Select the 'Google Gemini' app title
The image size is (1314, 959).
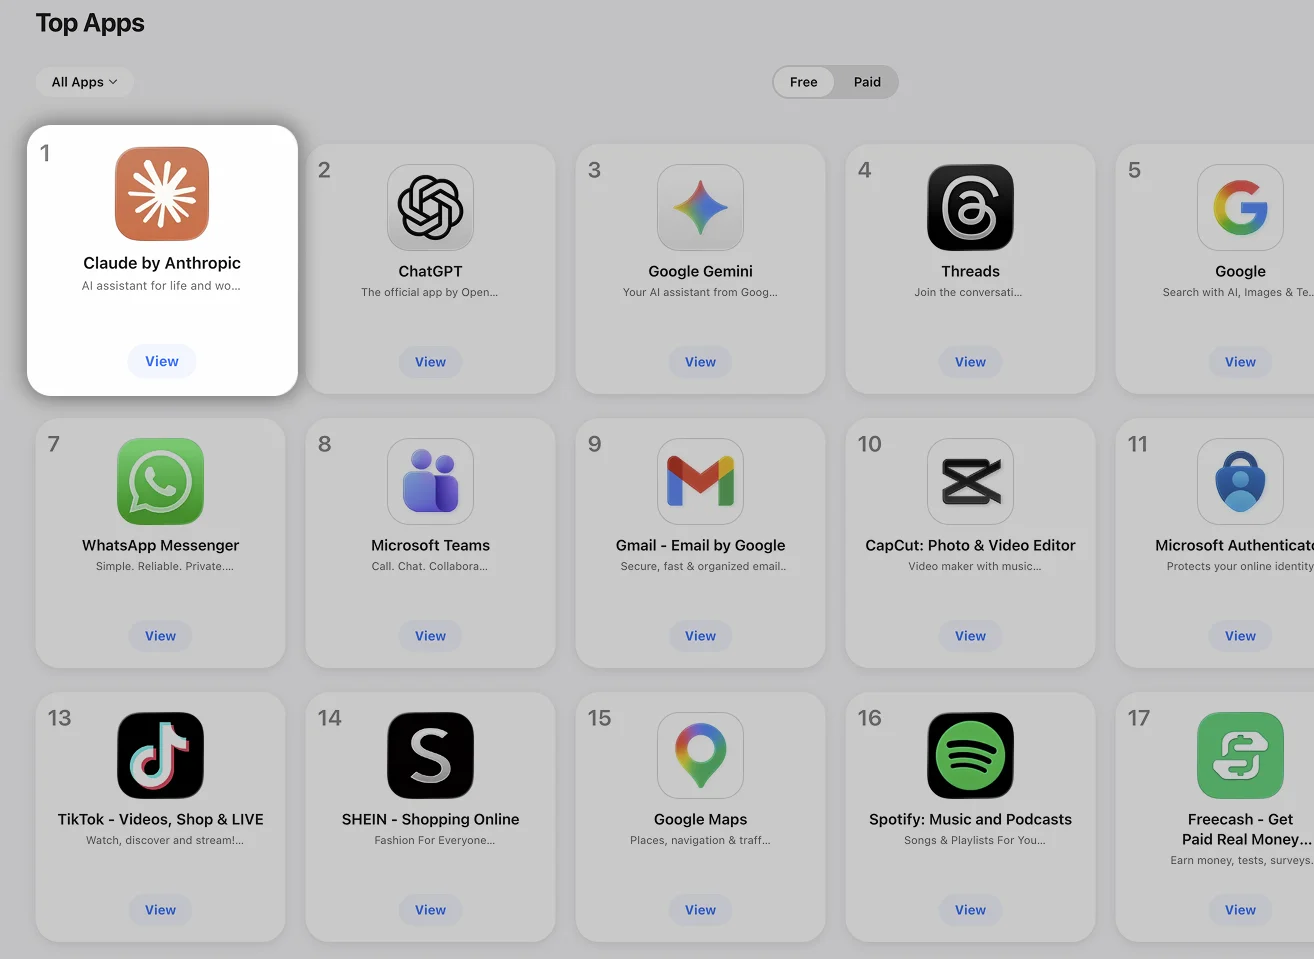[700, 271]
